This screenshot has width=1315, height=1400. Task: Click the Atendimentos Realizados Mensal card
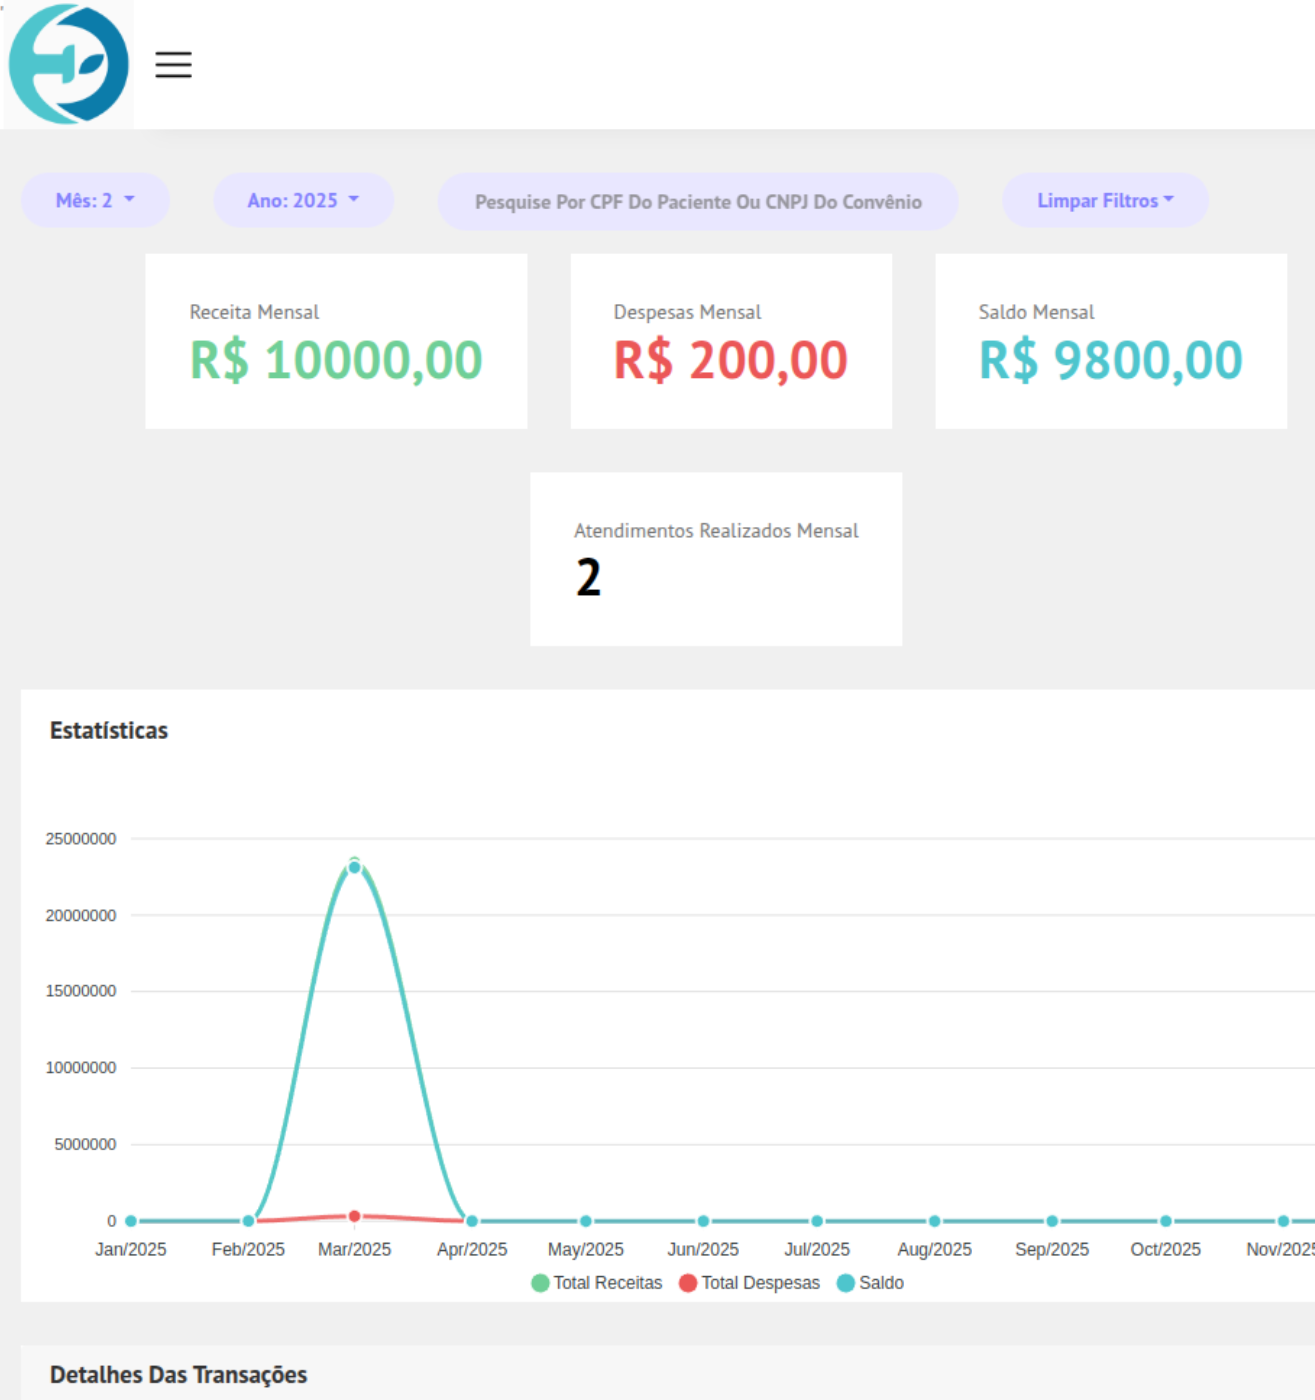click(716, 559)
